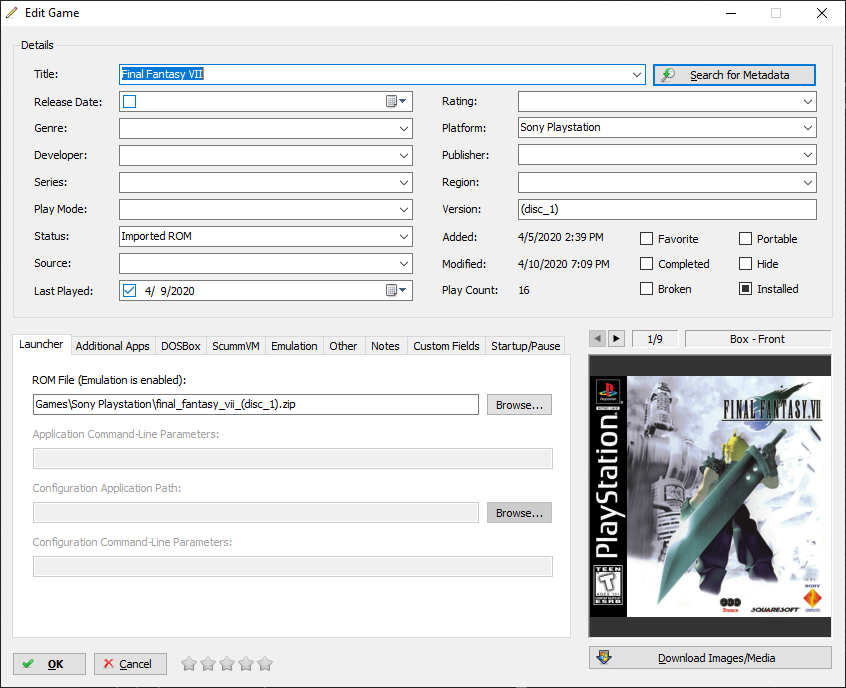846x688 pixels.
Task: Expand the Series dropdown
Action: pyautogui.click(x=404, y=182)
